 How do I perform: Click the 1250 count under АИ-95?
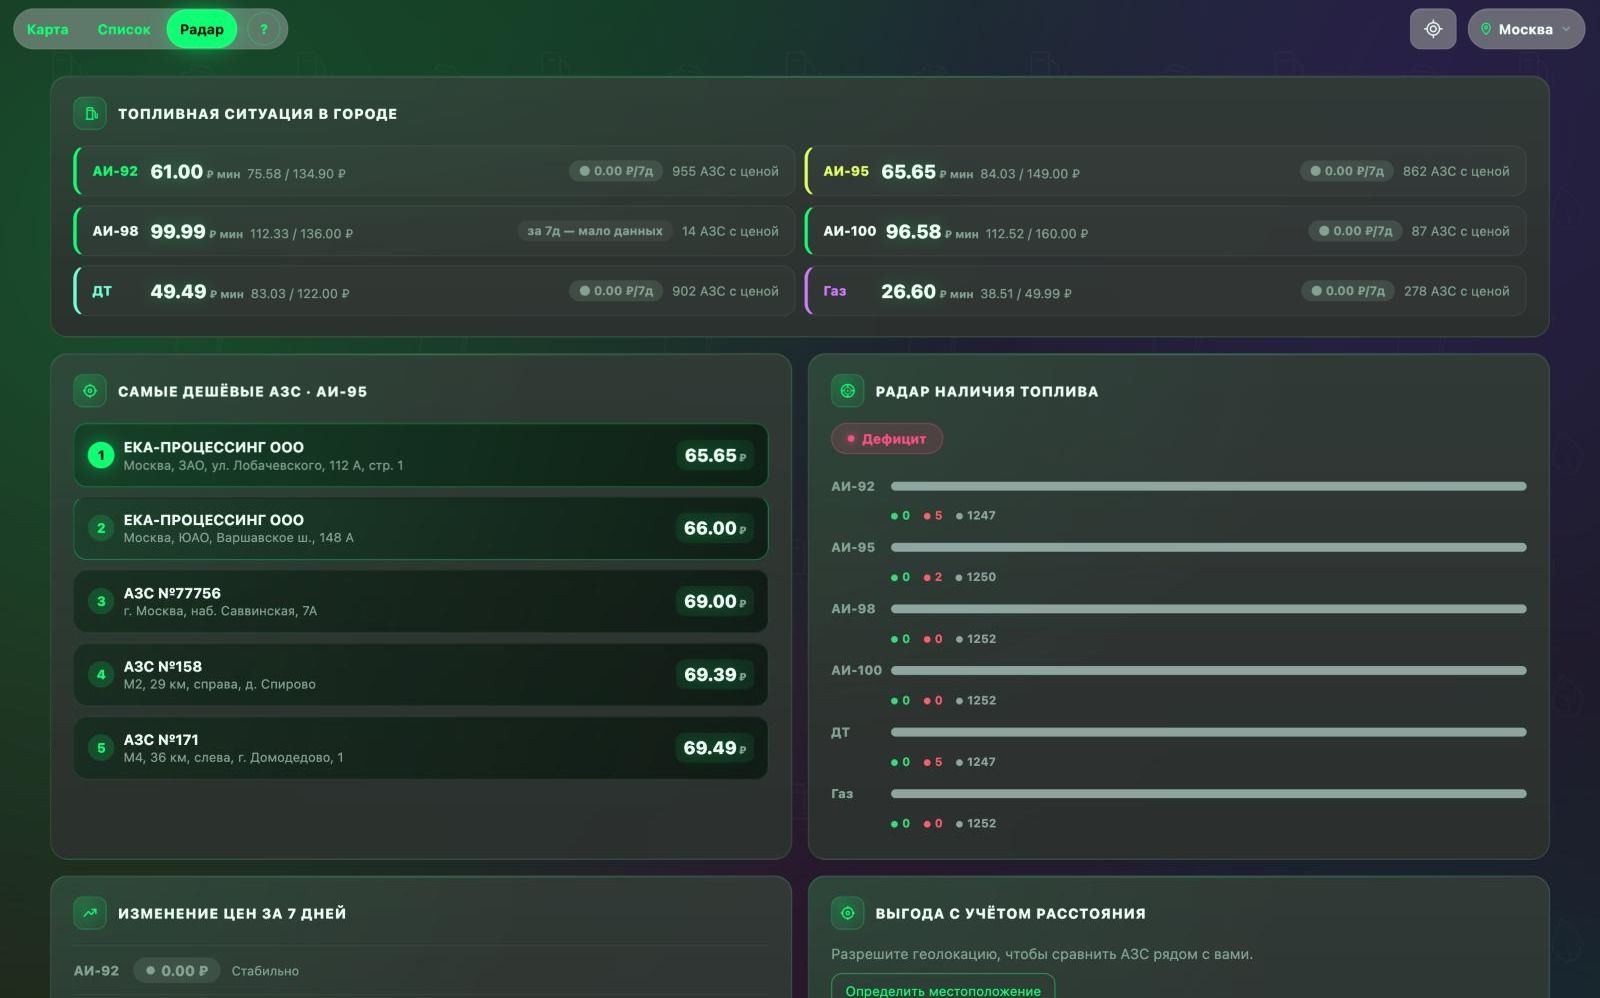tap(976, 577)
